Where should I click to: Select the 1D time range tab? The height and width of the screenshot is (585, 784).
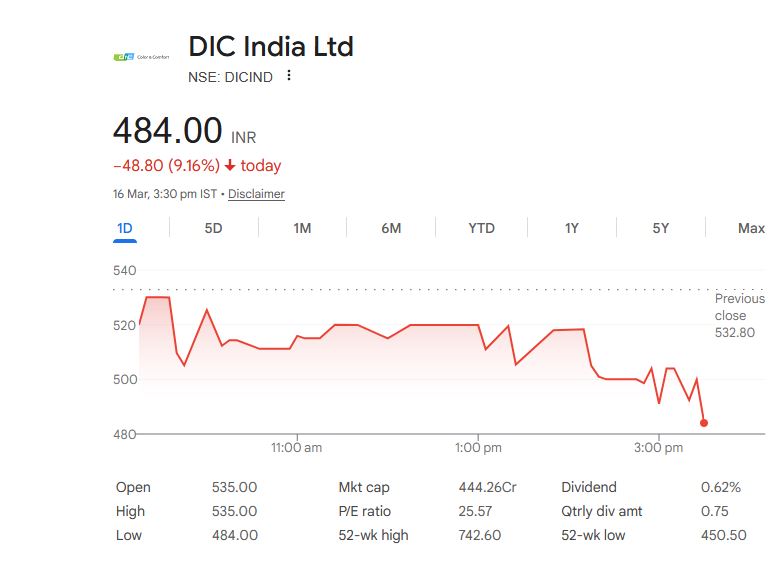125,228
